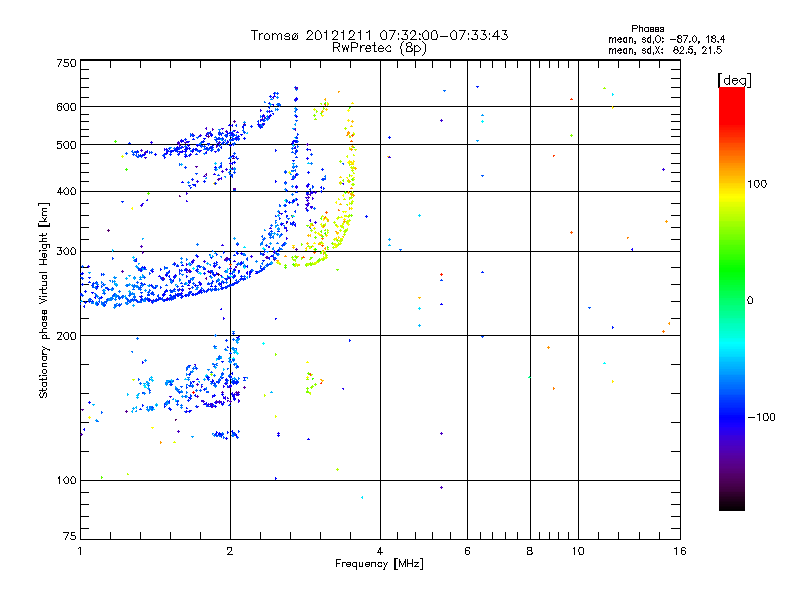The width and height of the screenshot is (800, 600).
Task: Click the colorbar at the blue -100 level
Action: pos(732,417)
